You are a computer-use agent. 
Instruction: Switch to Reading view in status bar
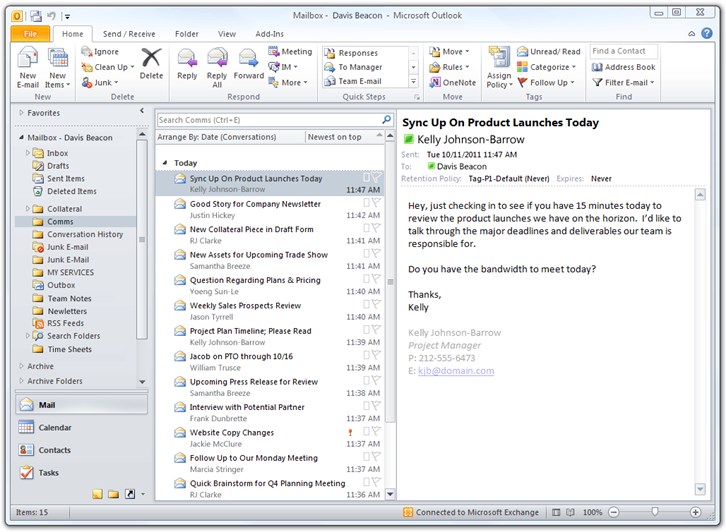tap(570, 512)
